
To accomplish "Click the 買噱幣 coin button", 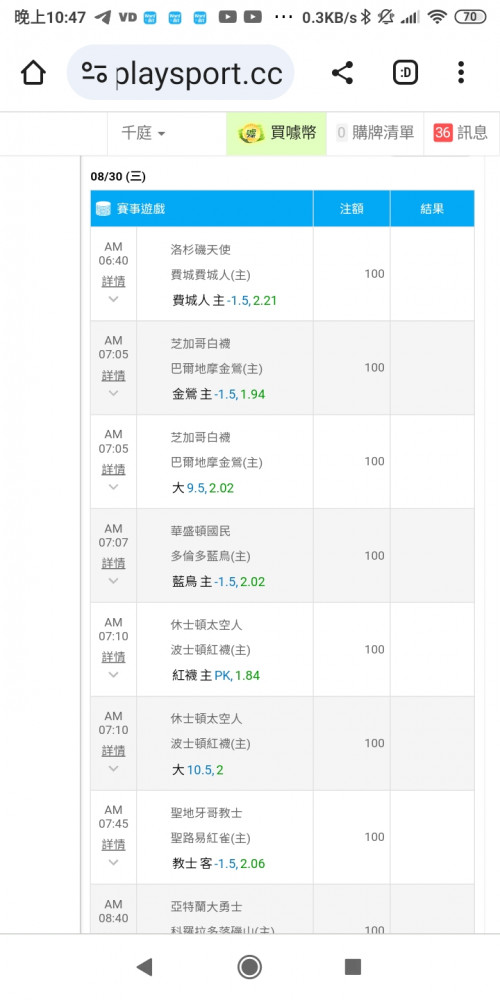I will (276, 133).
